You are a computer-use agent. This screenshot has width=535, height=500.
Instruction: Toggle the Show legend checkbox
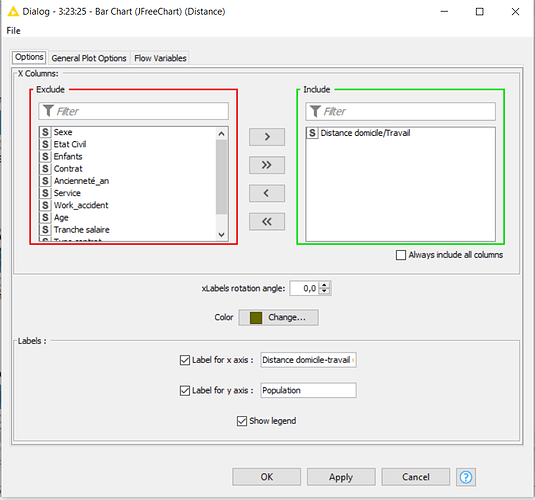coord(242,421)
